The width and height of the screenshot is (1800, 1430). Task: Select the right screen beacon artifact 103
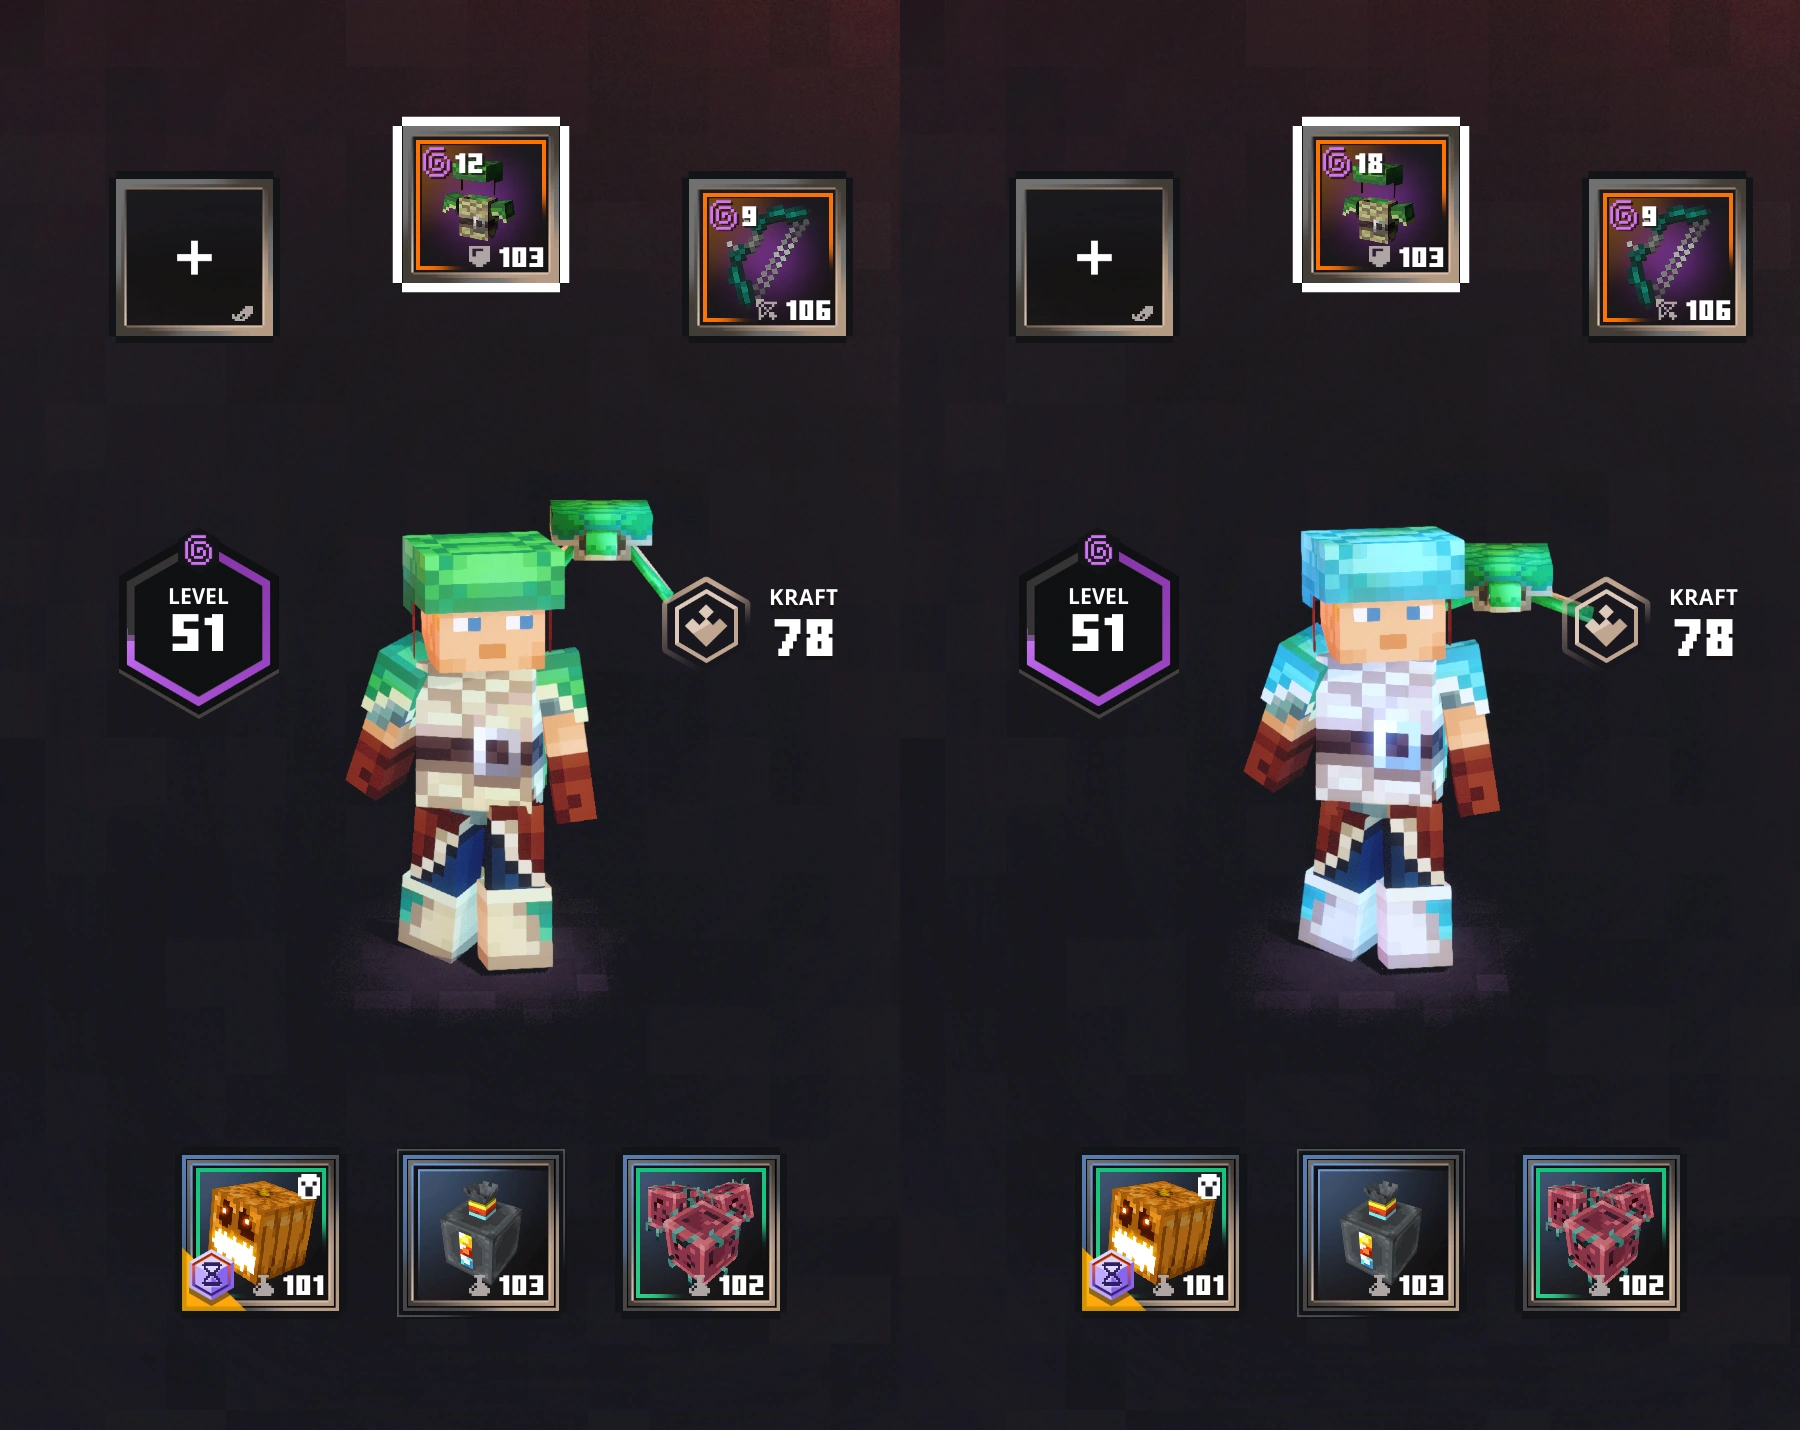(1381, 1233)
